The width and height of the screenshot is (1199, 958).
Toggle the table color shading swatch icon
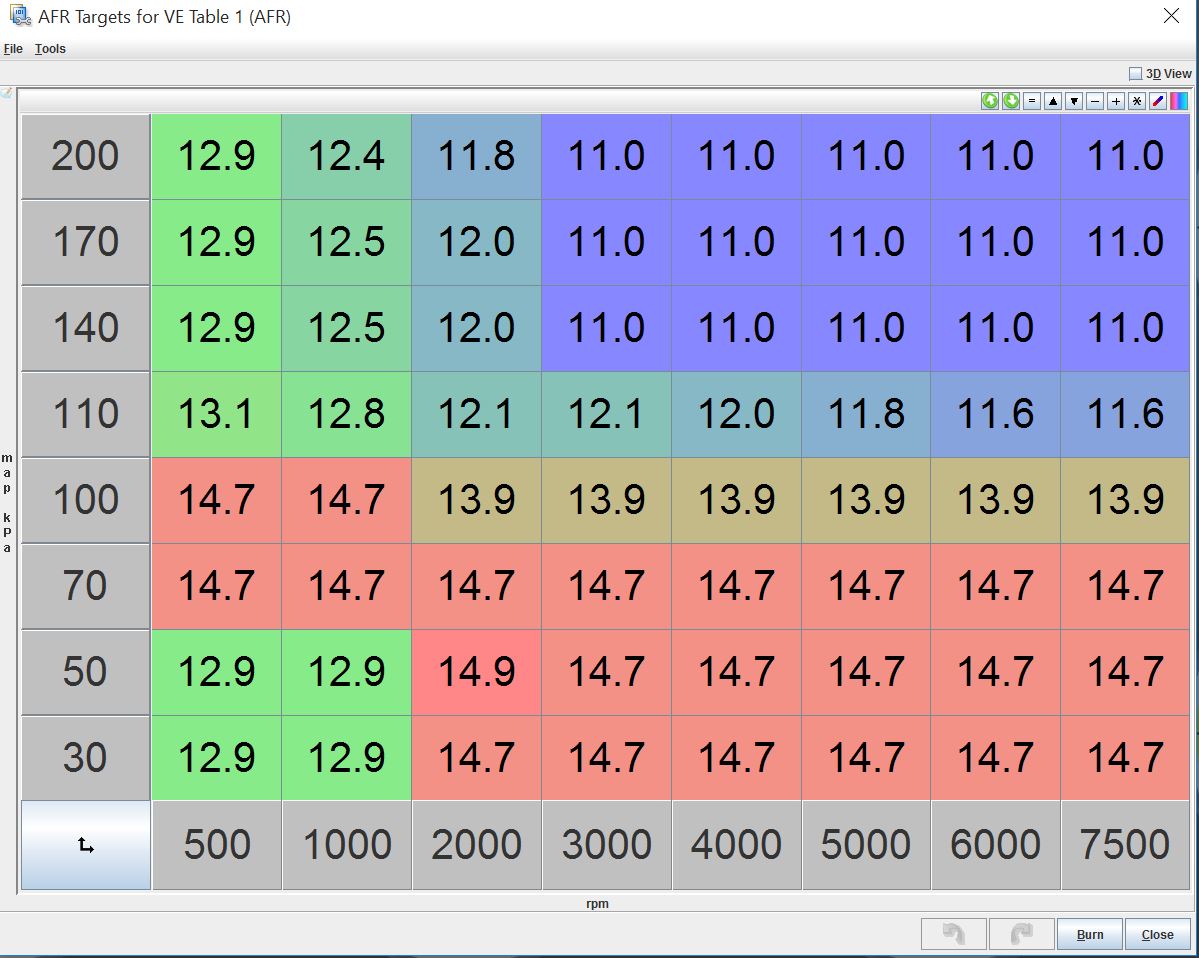(1179, 101)
